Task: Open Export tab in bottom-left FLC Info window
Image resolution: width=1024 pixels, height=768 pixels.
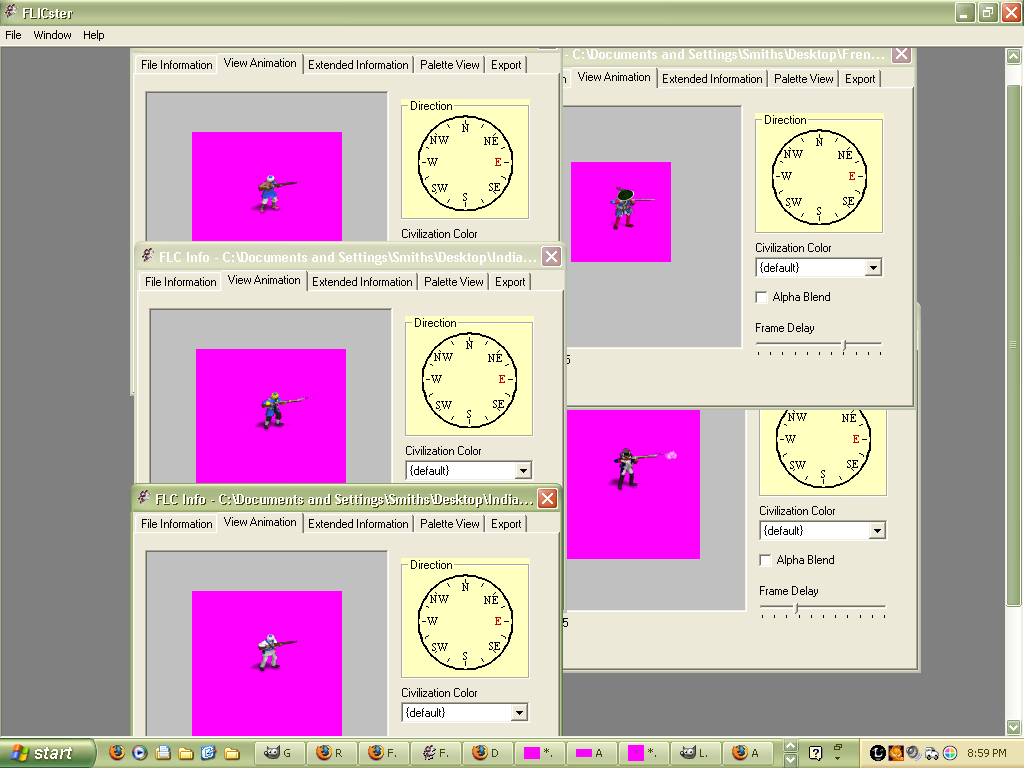Action: point(506,524)
